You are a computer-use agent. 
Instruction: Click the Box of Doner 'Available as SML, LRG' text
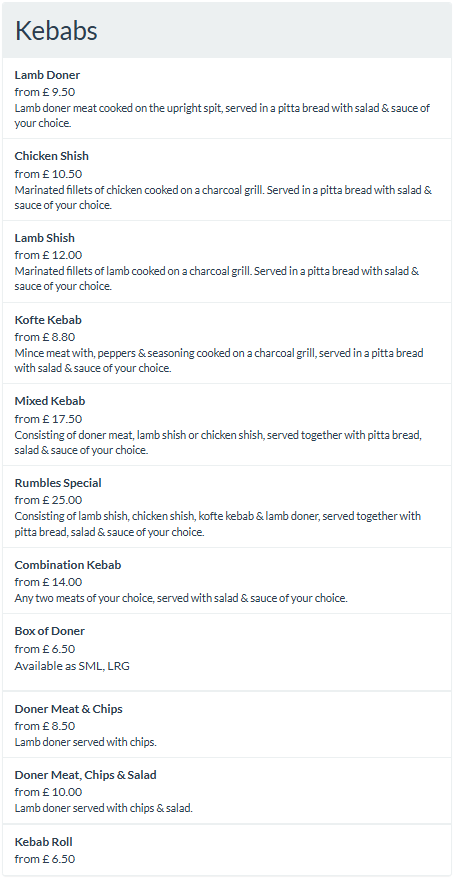[x=72, y=666]
